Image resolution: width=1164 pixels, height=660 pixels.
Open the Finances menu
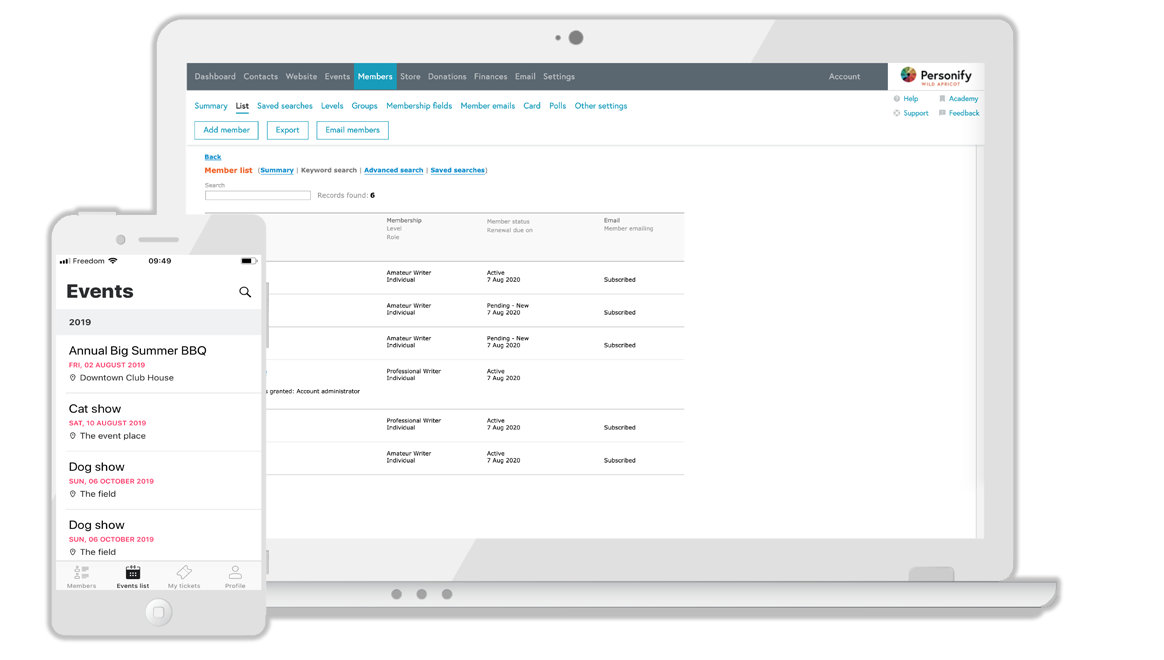tap(491, 76)
